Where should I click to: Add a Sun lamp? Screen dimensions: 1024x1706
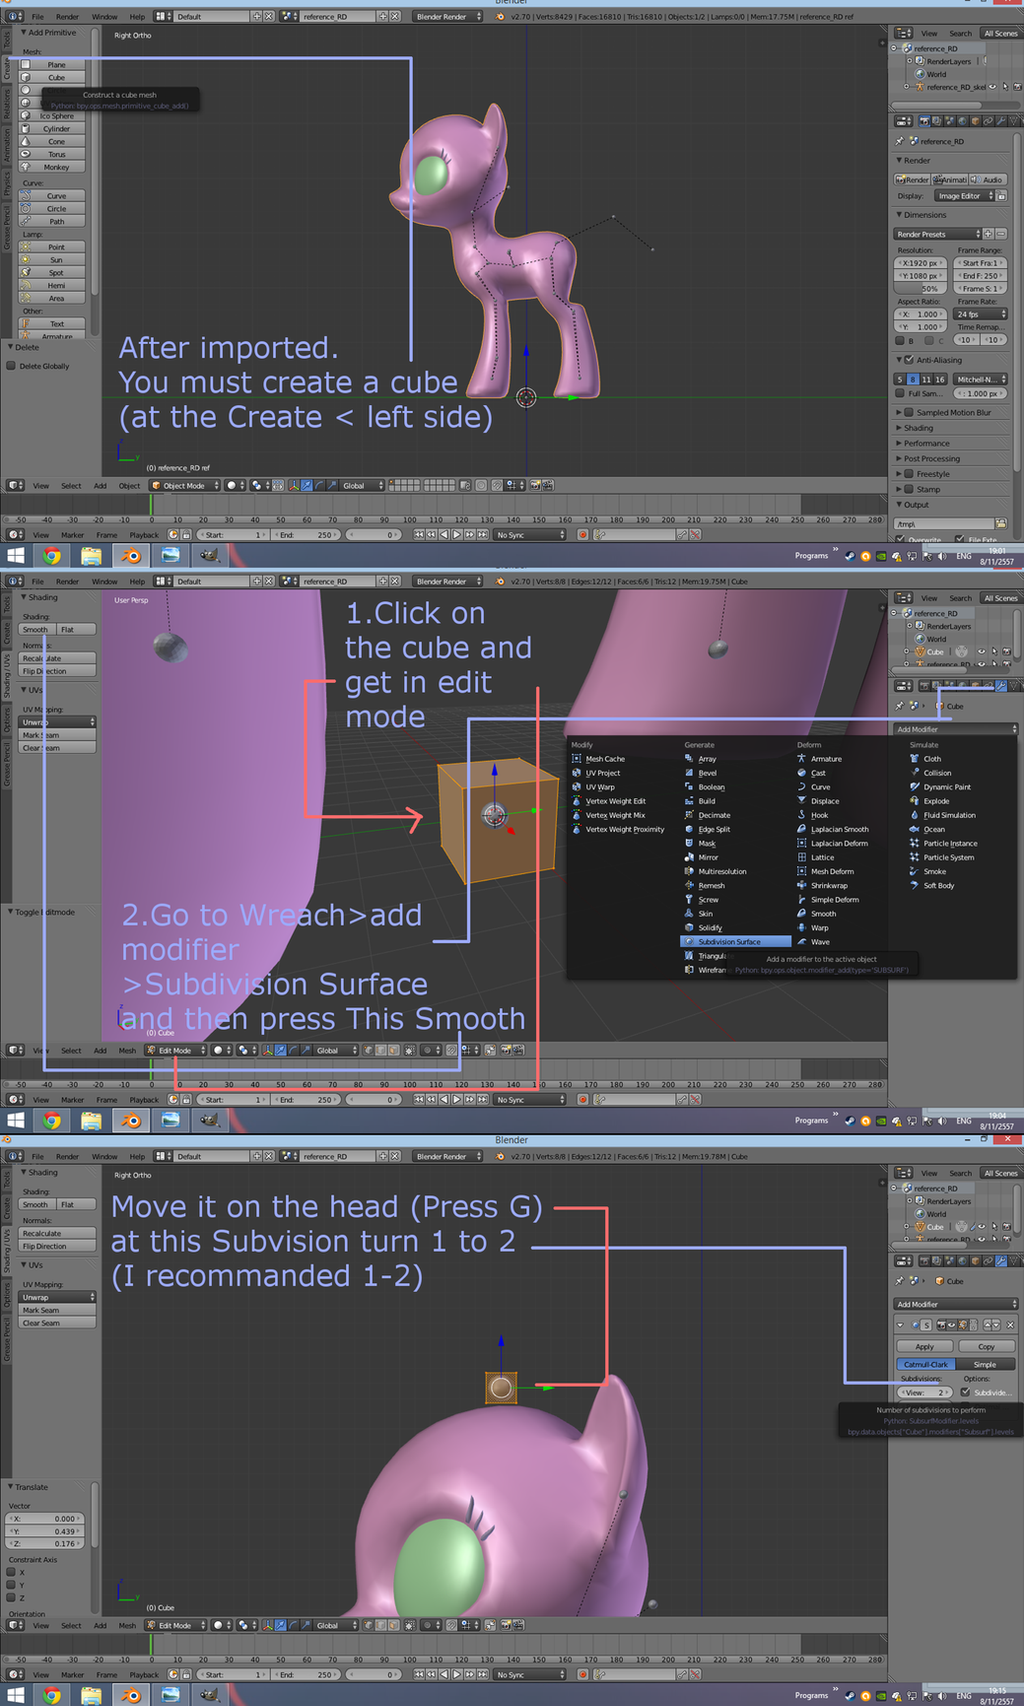point(53,260)
